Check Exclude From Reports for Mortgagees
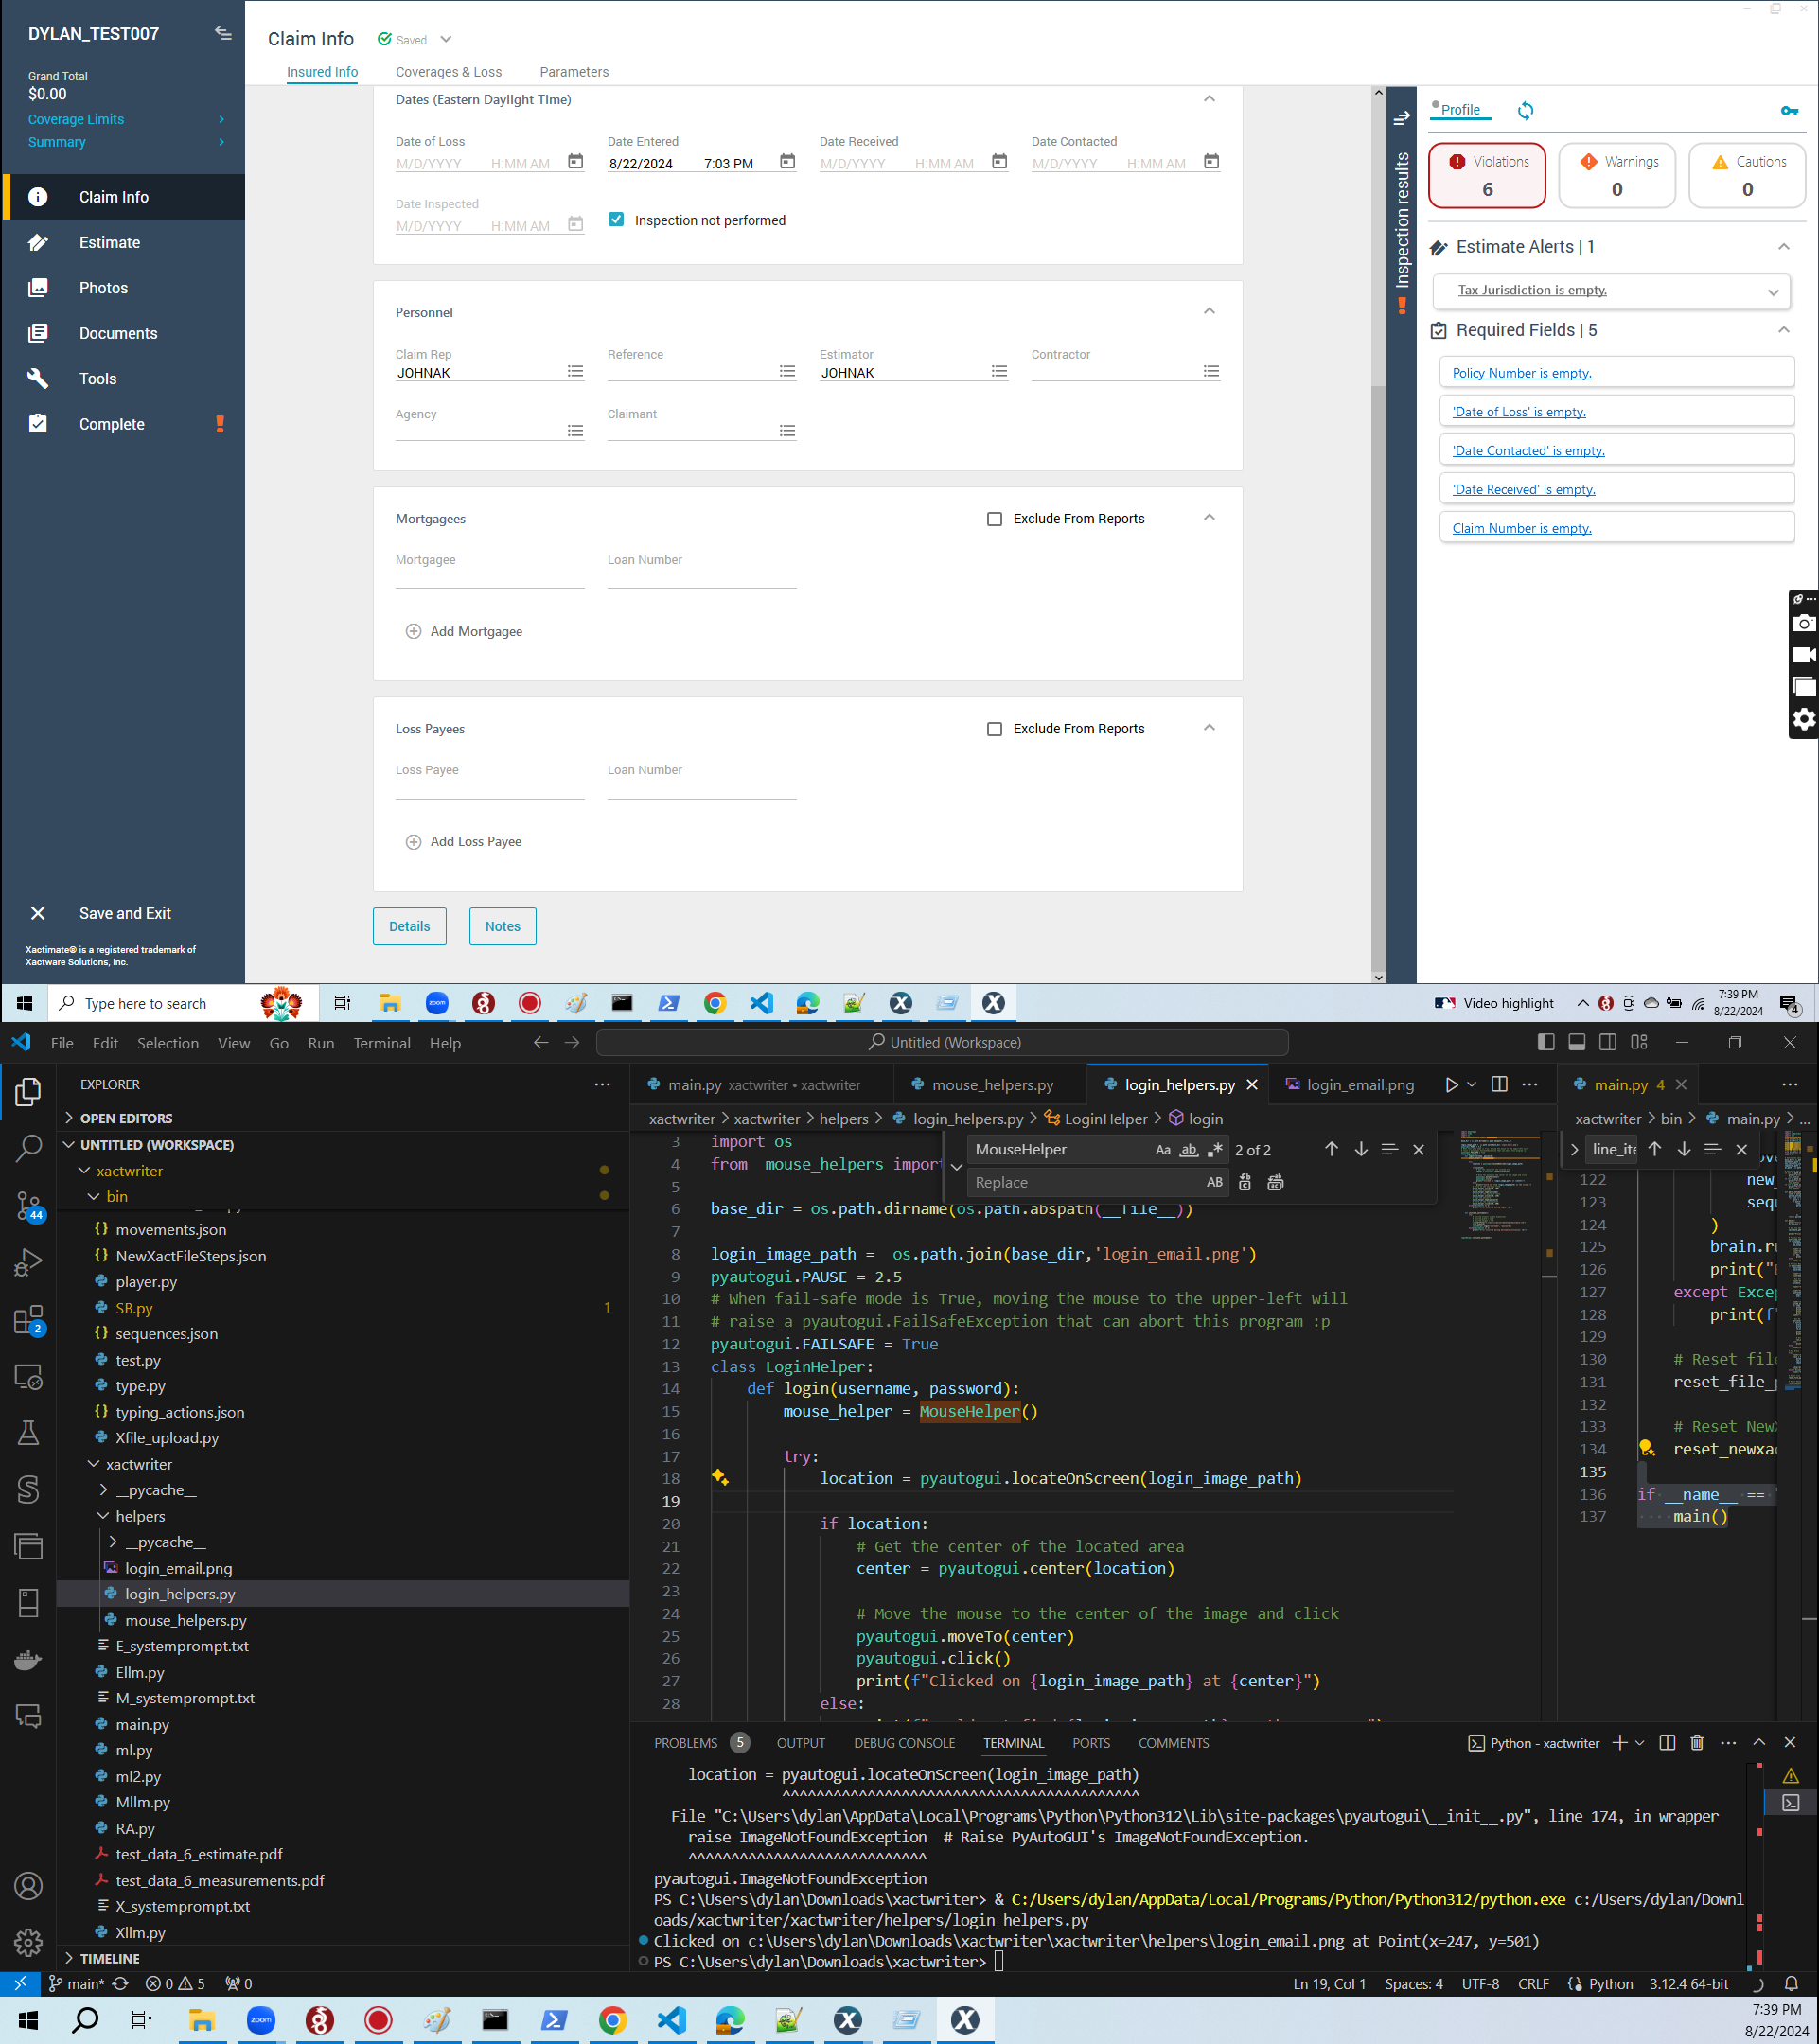This screenshot has height=2044, width=1819. [x=994, y=519]
